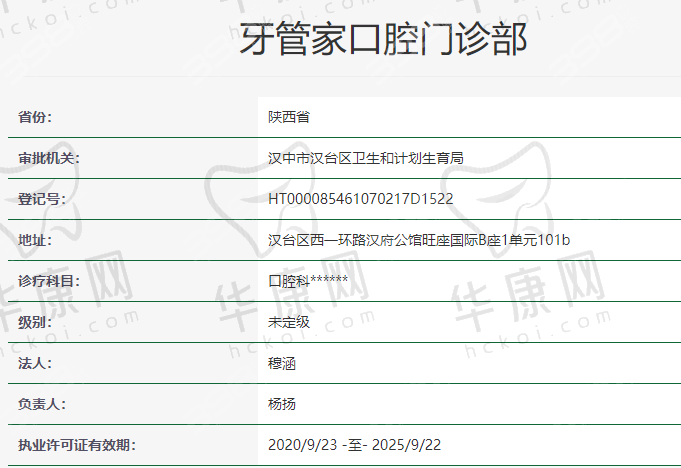Viewport: 681px width, 468px height.
Task: Select the value 陕西省
Action: coord(289,117)
